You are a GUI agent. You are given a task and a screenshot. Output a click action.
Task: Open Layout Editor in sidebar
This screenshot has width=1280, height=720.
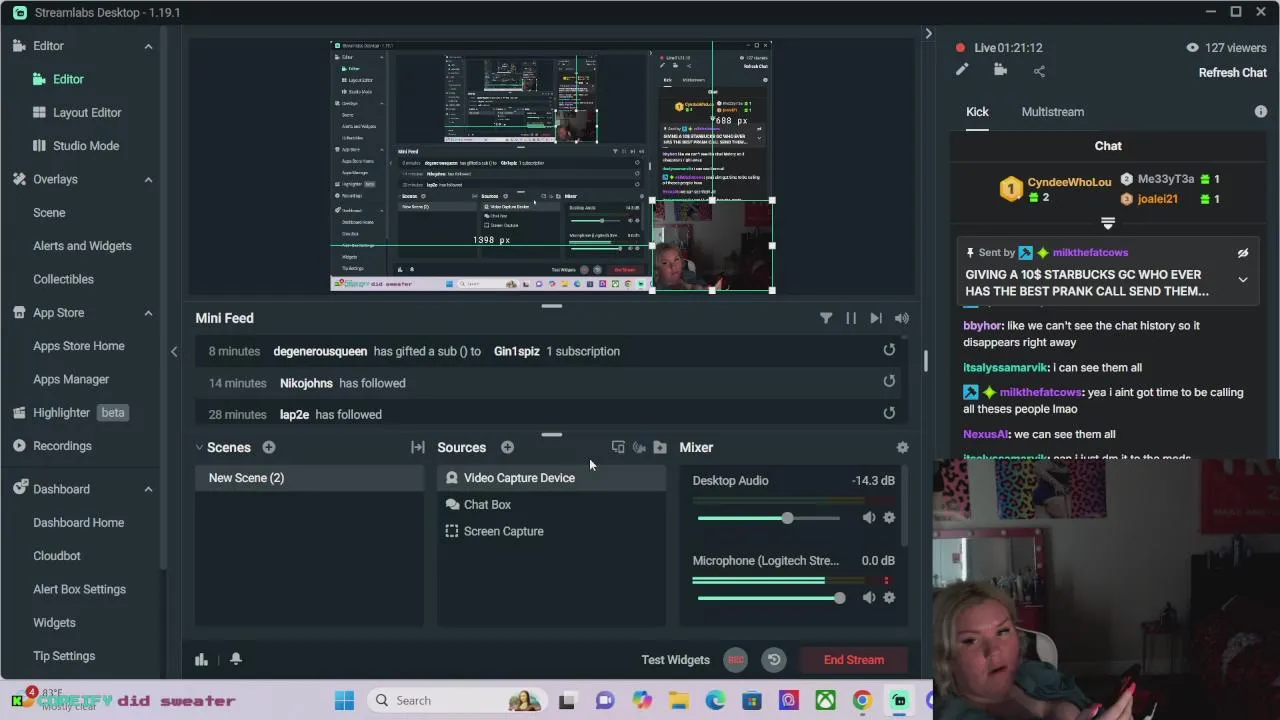(87, 112)
